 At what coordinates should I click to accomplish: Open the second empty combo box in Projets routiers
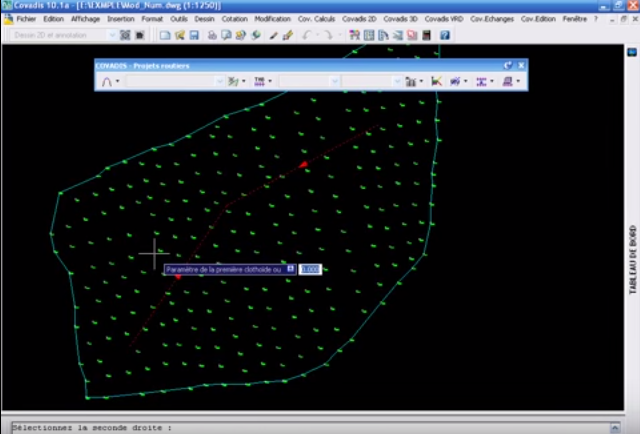click(309, 82)
